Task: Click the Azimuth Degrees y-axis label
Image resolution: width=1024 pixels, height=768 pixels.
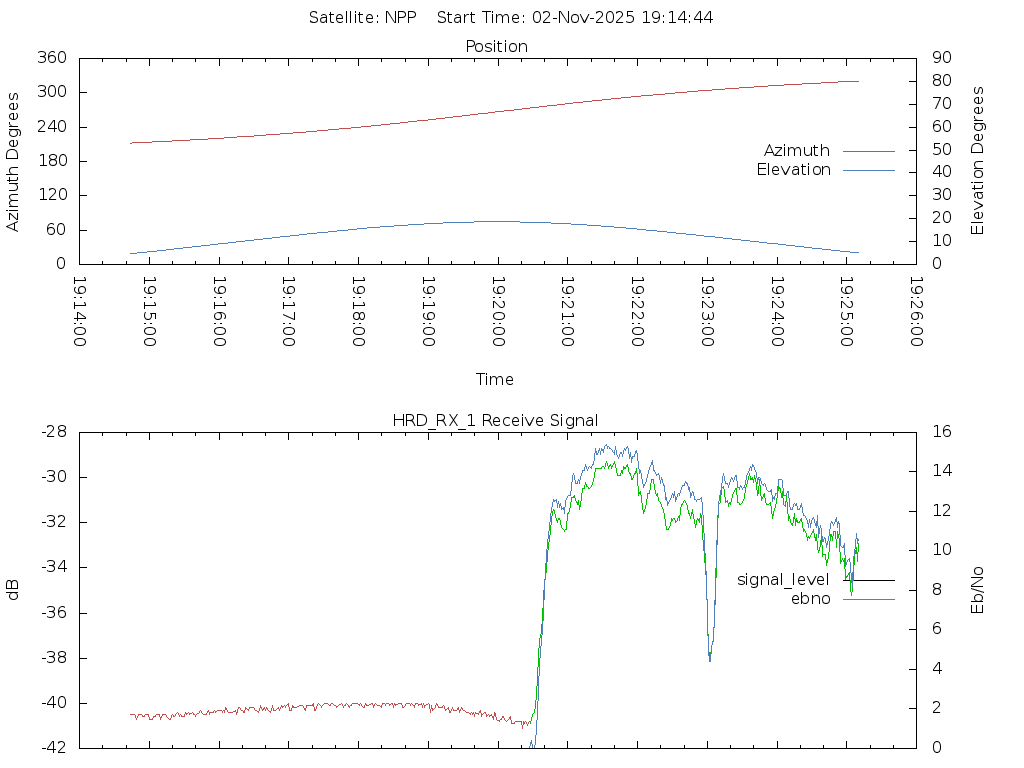Action: (x=14, y=161)
